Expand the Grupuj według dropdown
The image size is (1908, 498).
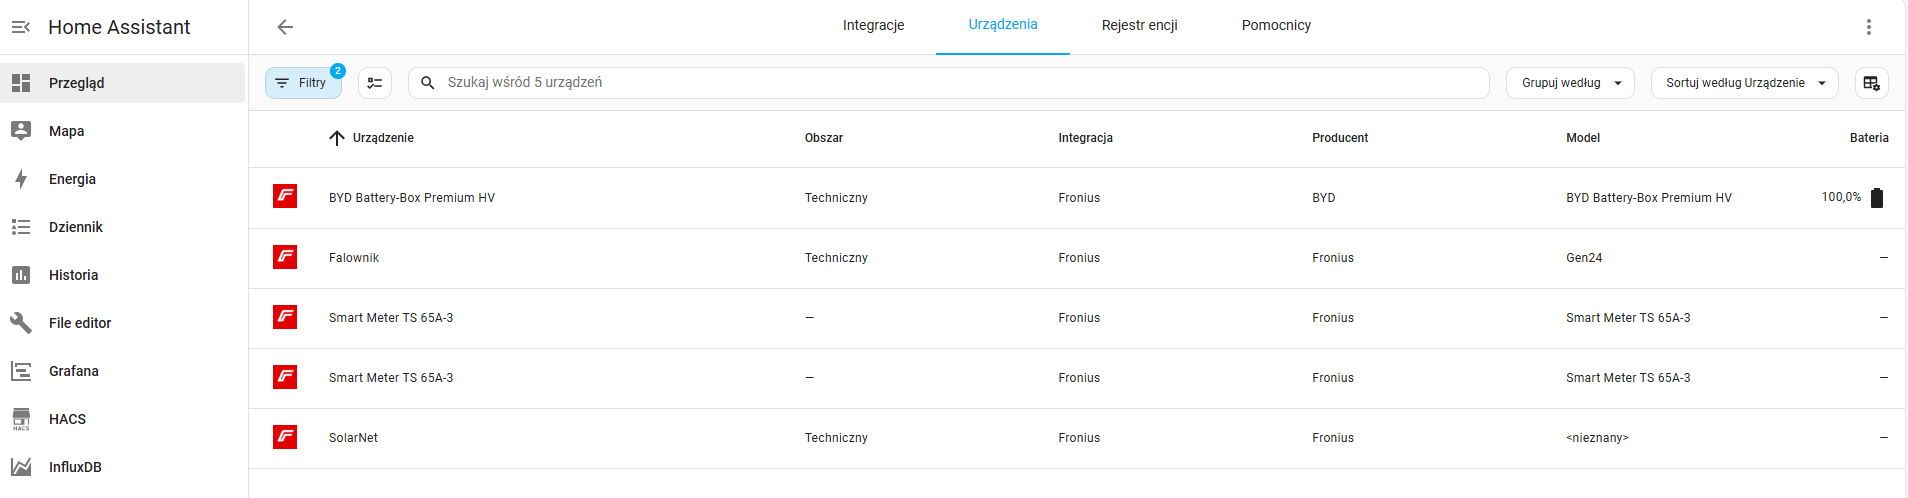(1570, 83)
